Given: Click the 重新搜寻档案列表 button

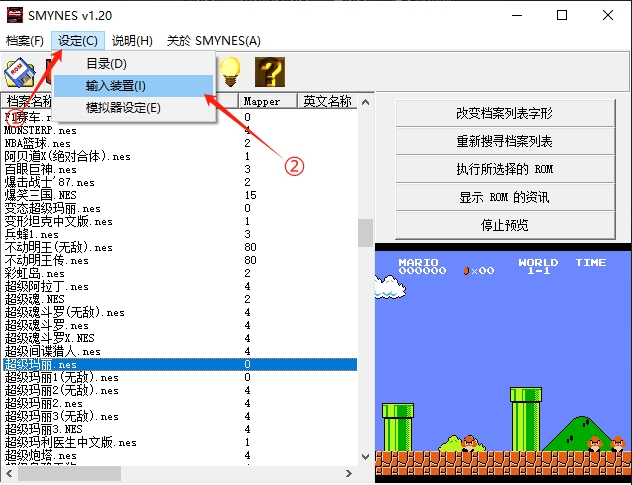Looking at the screenshot, I should pyautogui.click(x=505, y=141).
